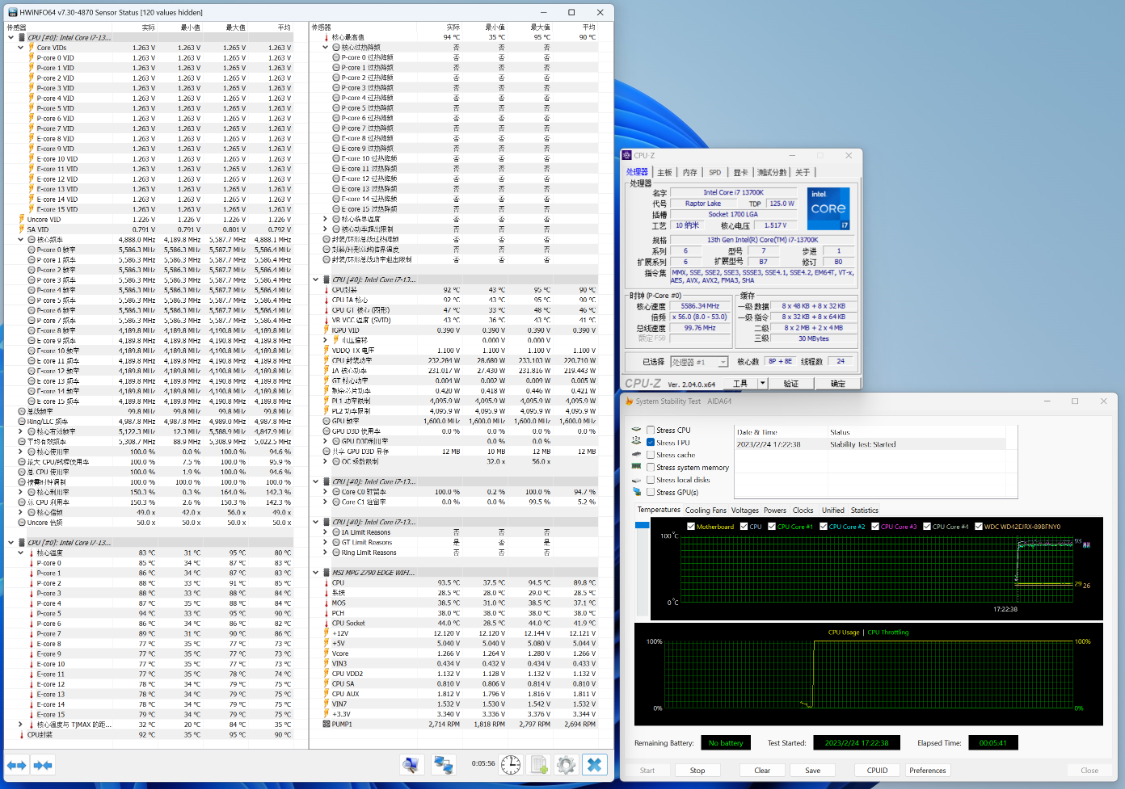Collapse the first CPU [#0] sensor group
This screenshot has width=1125, height=789.
click(11, 37)
